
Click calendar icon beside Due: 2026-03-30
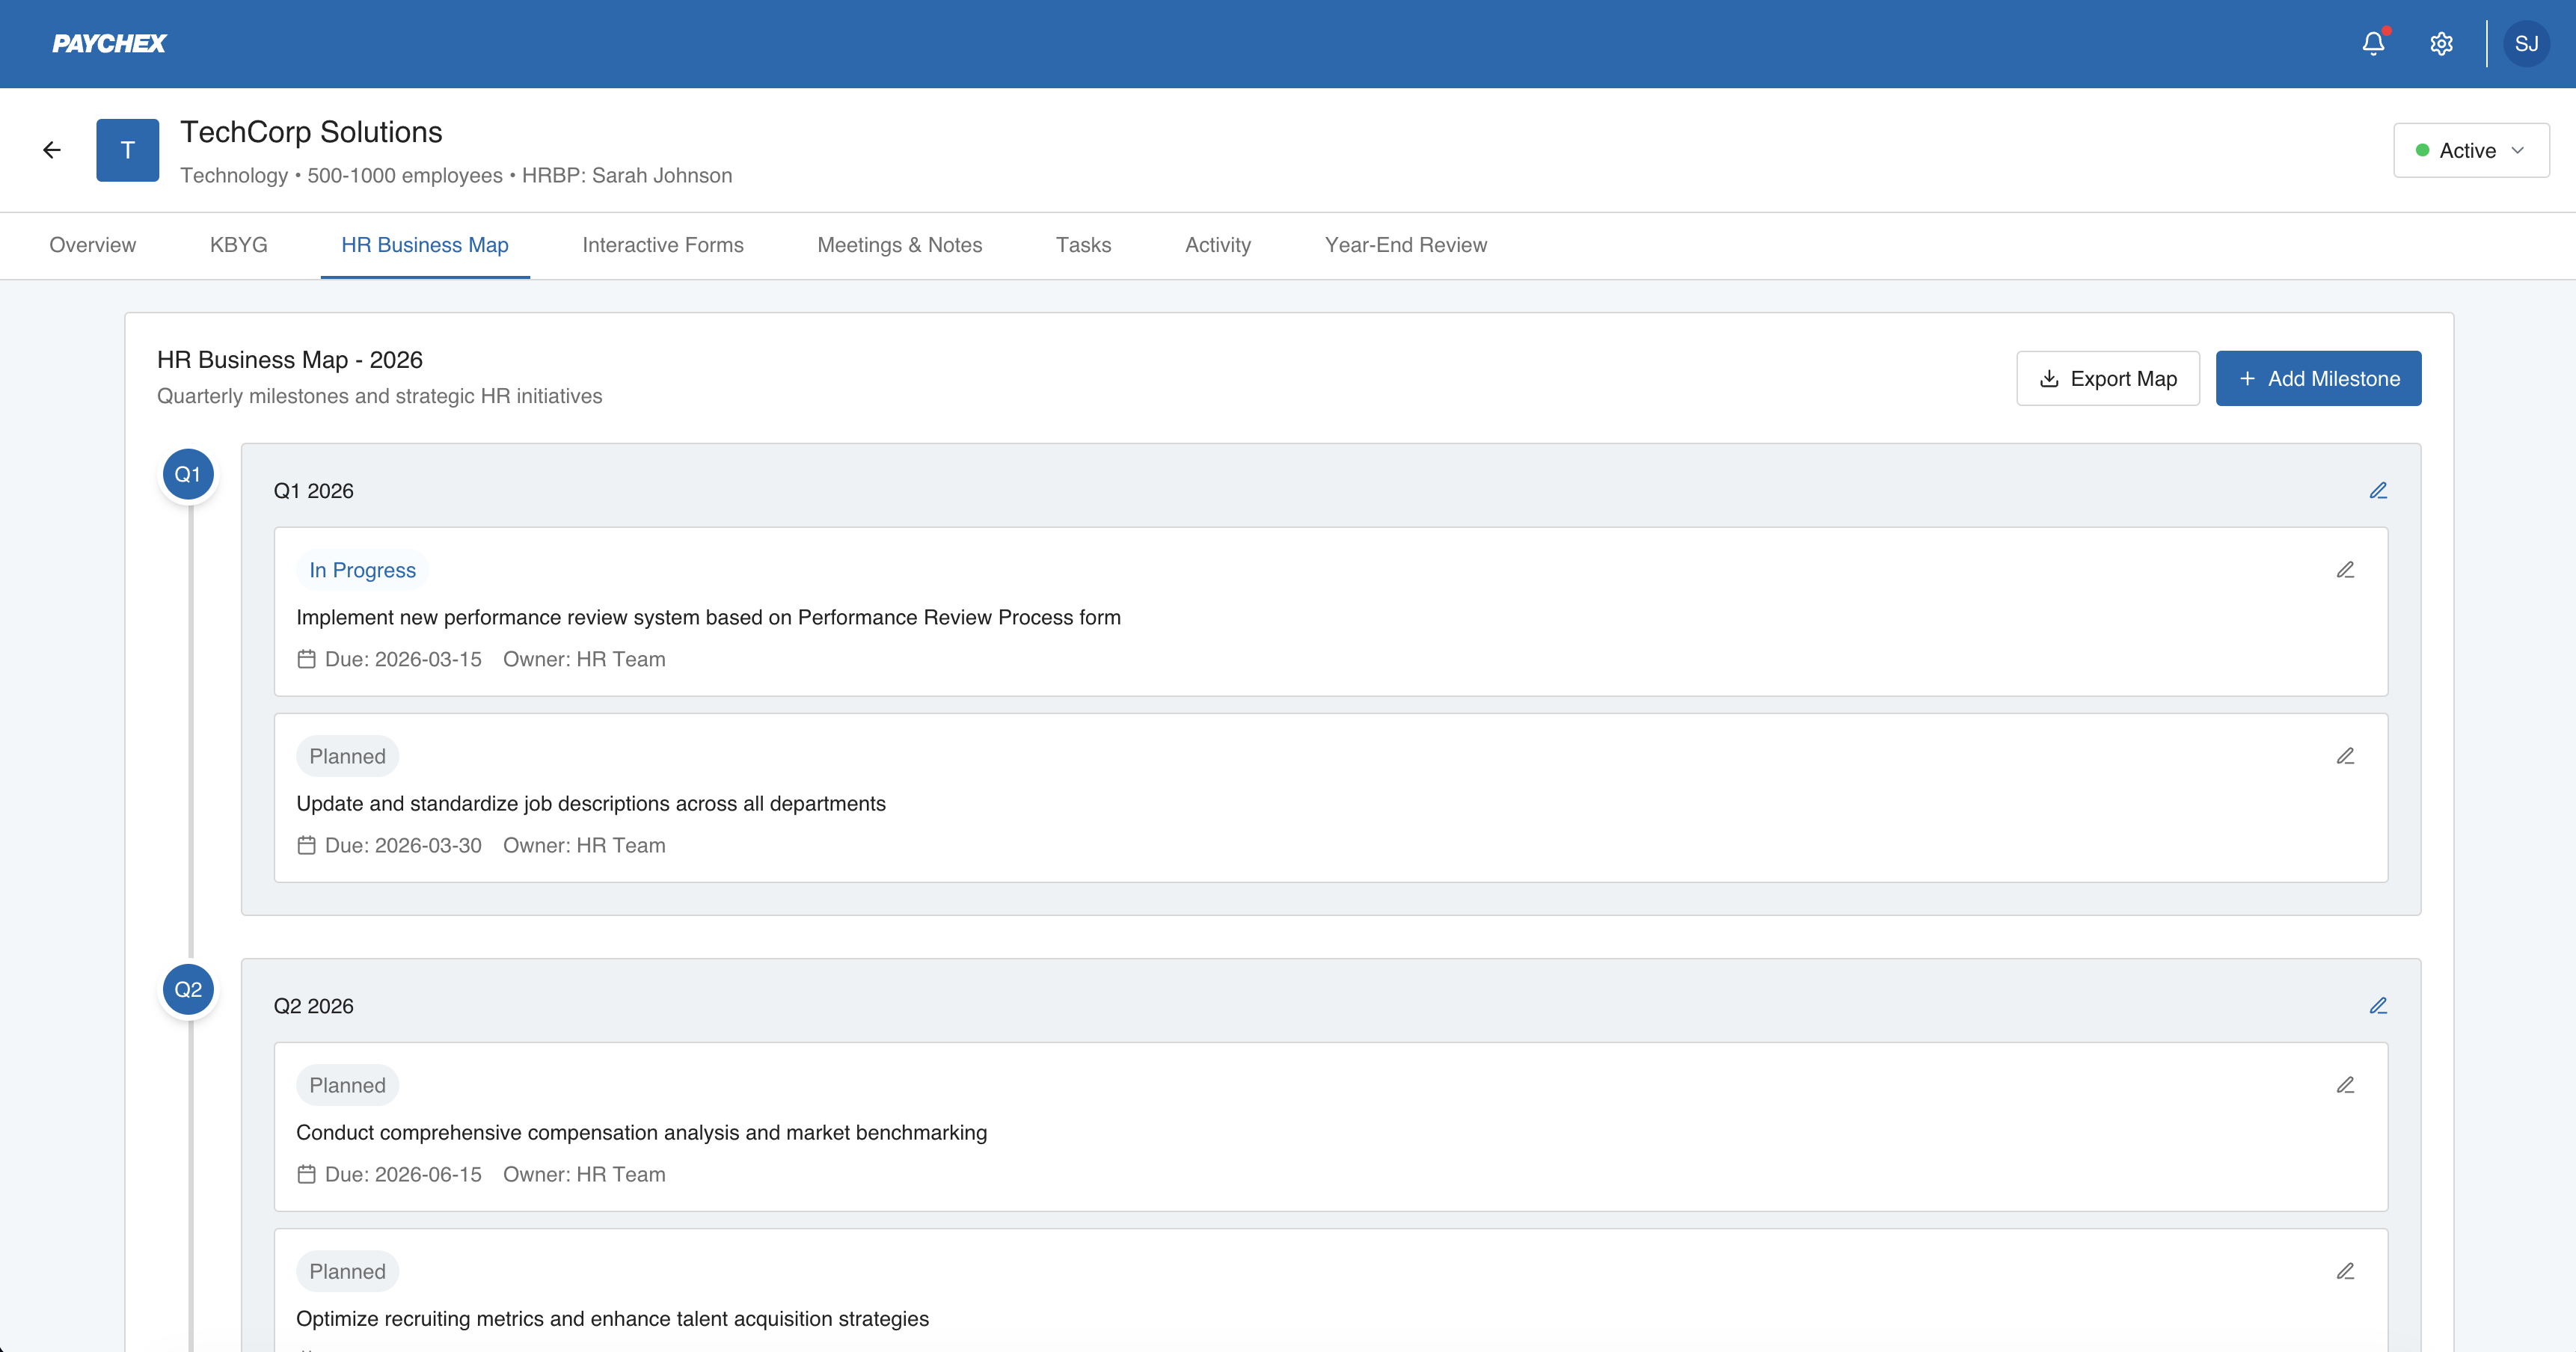coord(306,845)
